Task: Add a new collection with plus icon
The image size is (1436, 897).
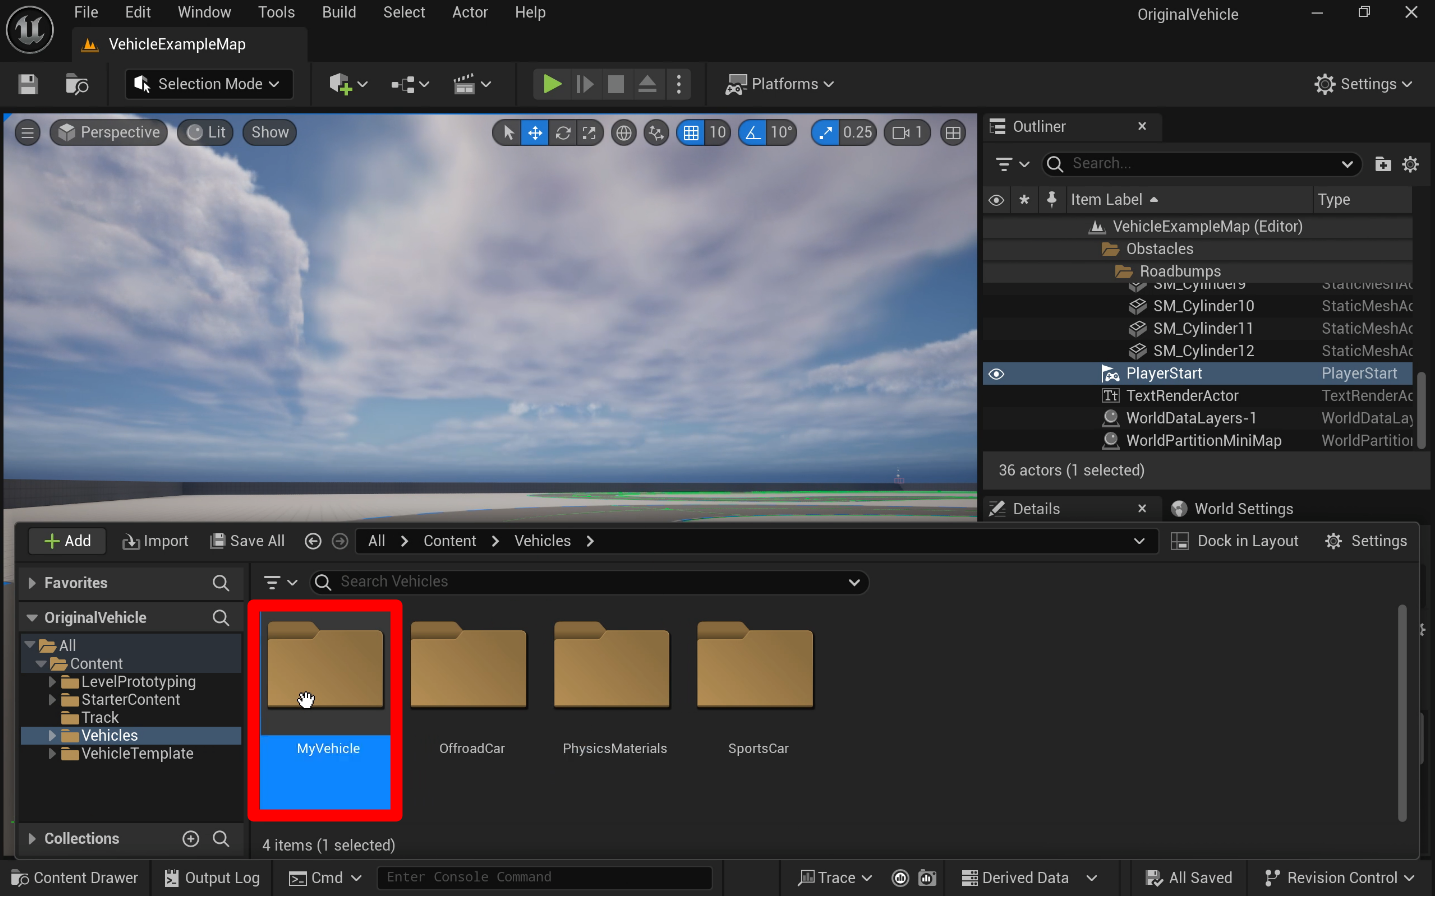Action: click(191, 839)
